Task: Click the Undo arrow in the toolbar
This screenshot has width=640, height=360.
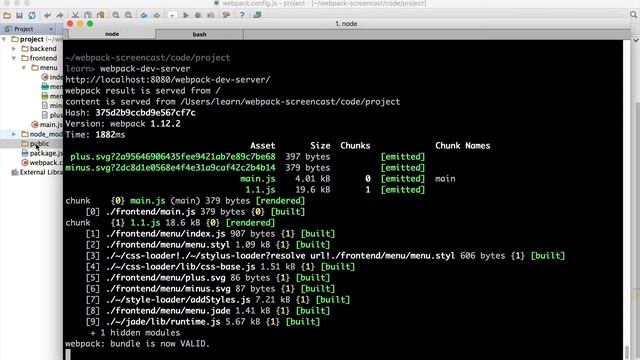Action: tap(48, 16)
